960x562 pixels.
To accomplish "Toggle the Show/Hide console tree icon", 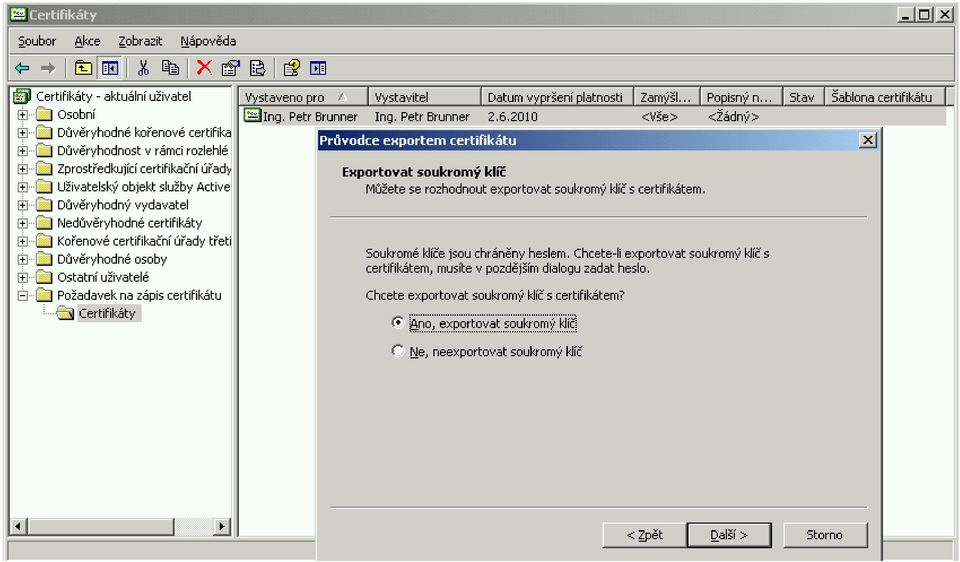I will coord(110,68).
